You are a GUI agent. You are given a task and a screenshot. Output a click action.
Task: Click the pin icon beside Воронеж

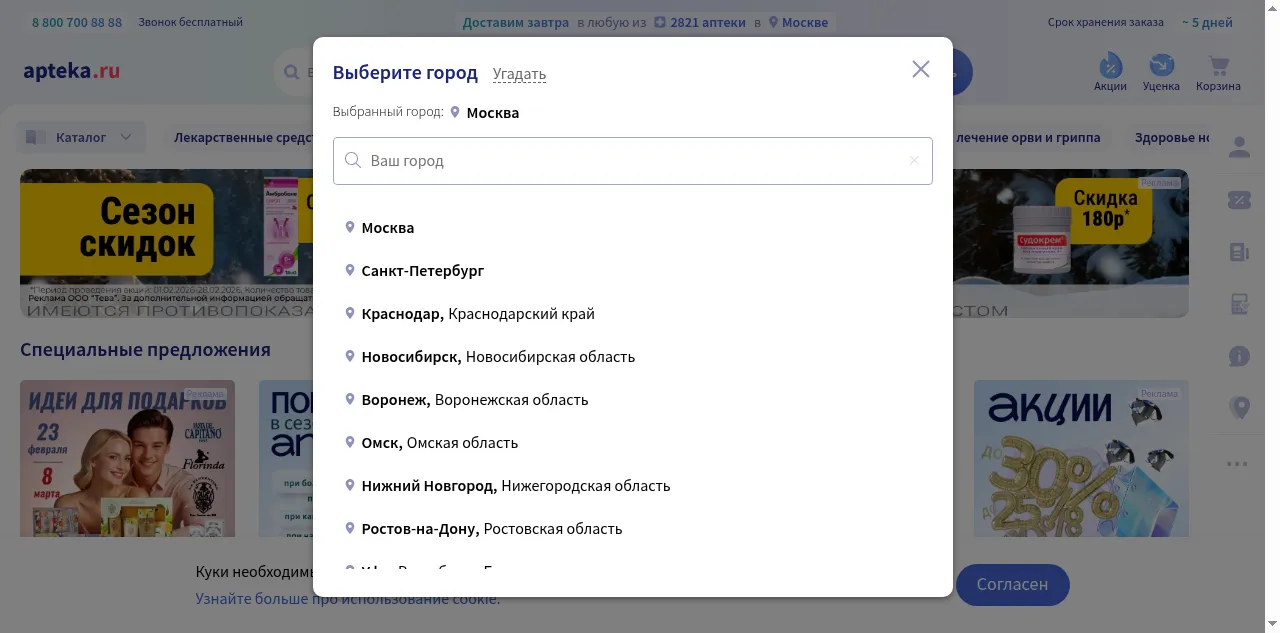[x=350, y=399]
